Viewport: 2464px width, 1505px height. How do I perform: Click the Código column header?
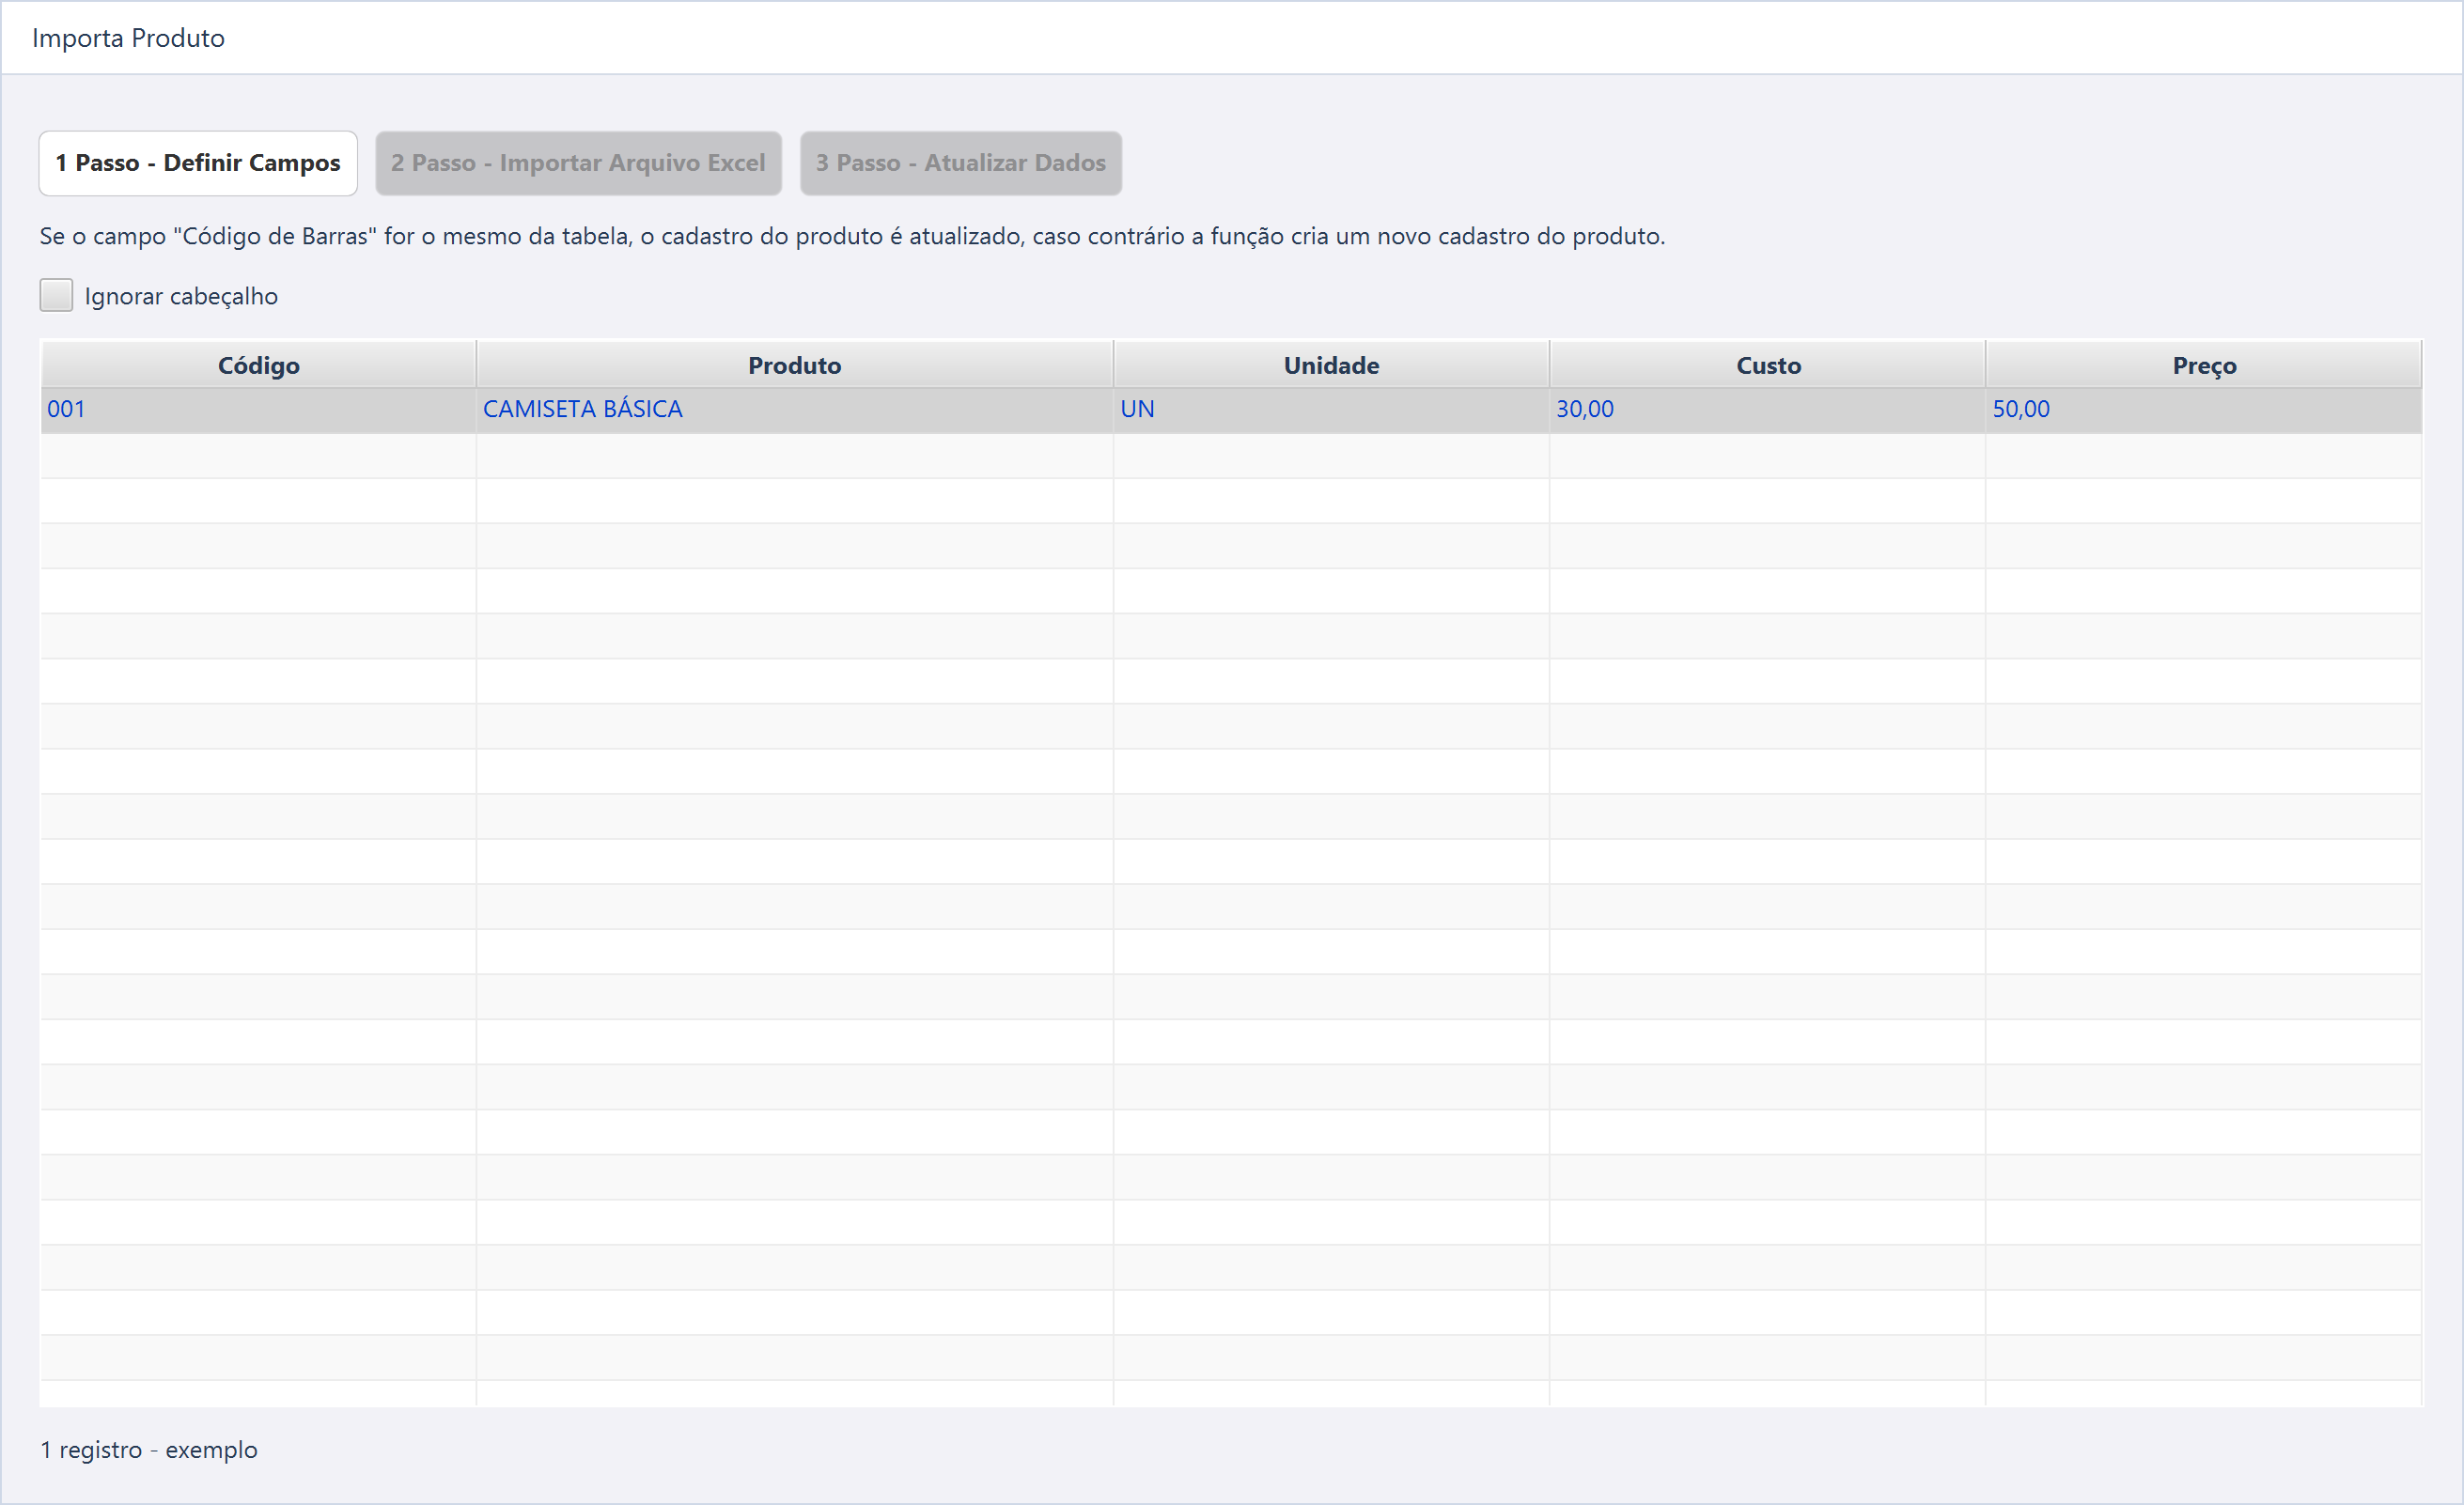point(258,365)
